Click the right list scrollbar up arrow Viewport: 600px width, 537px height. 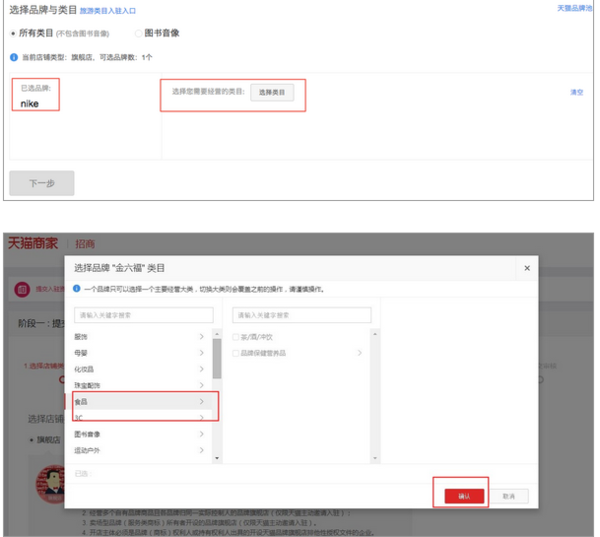(x=375, y=334)
